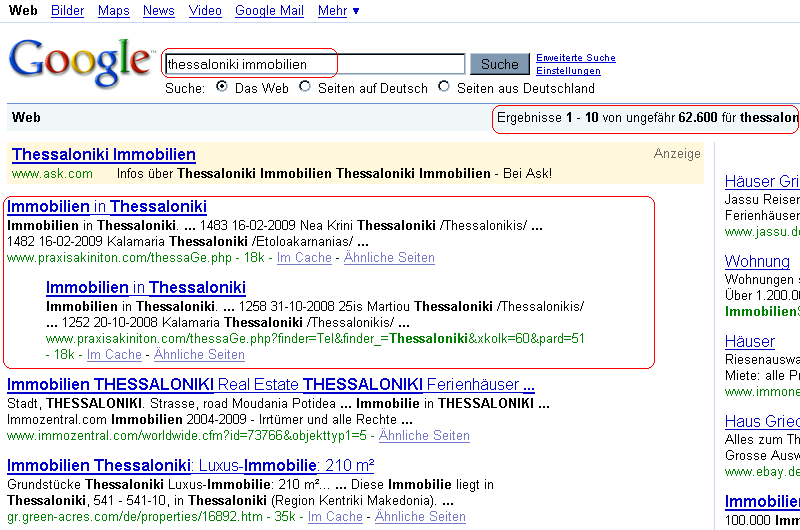This screenshot has width=800, height=530.
Task: Go to the Maps tab
Action: coord(114,11)
